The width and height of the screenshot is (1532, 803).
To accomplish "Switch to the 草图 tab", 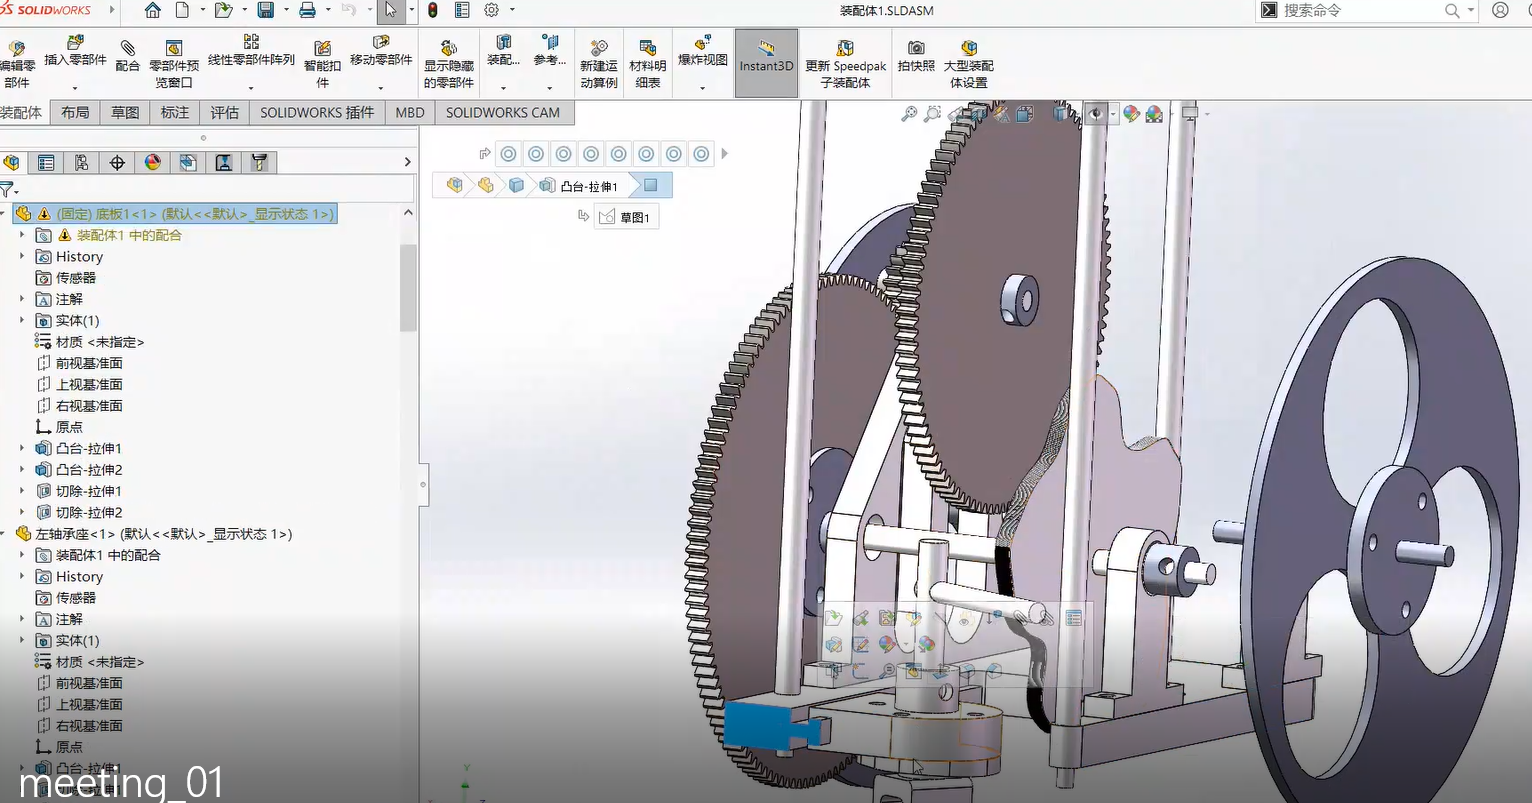I will point(125,113).
